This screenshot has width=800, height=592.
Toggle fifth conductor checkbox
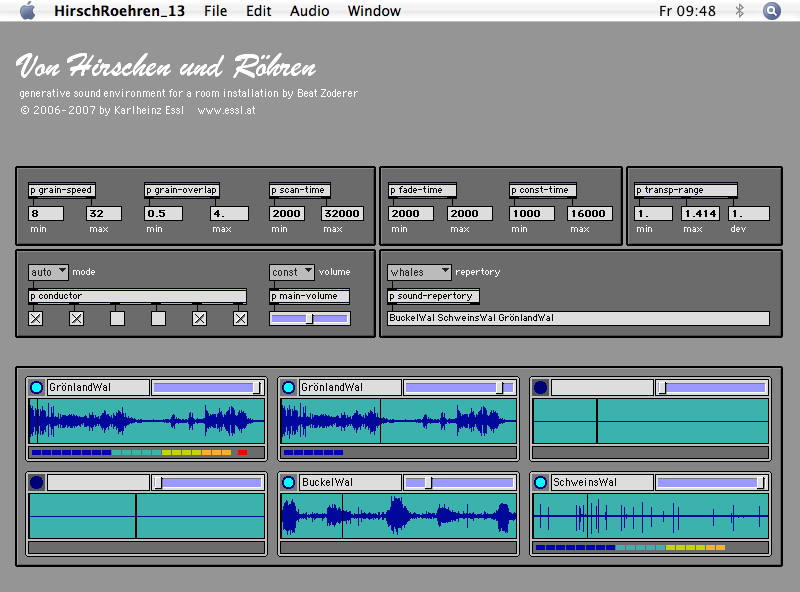tap(199, 319)
